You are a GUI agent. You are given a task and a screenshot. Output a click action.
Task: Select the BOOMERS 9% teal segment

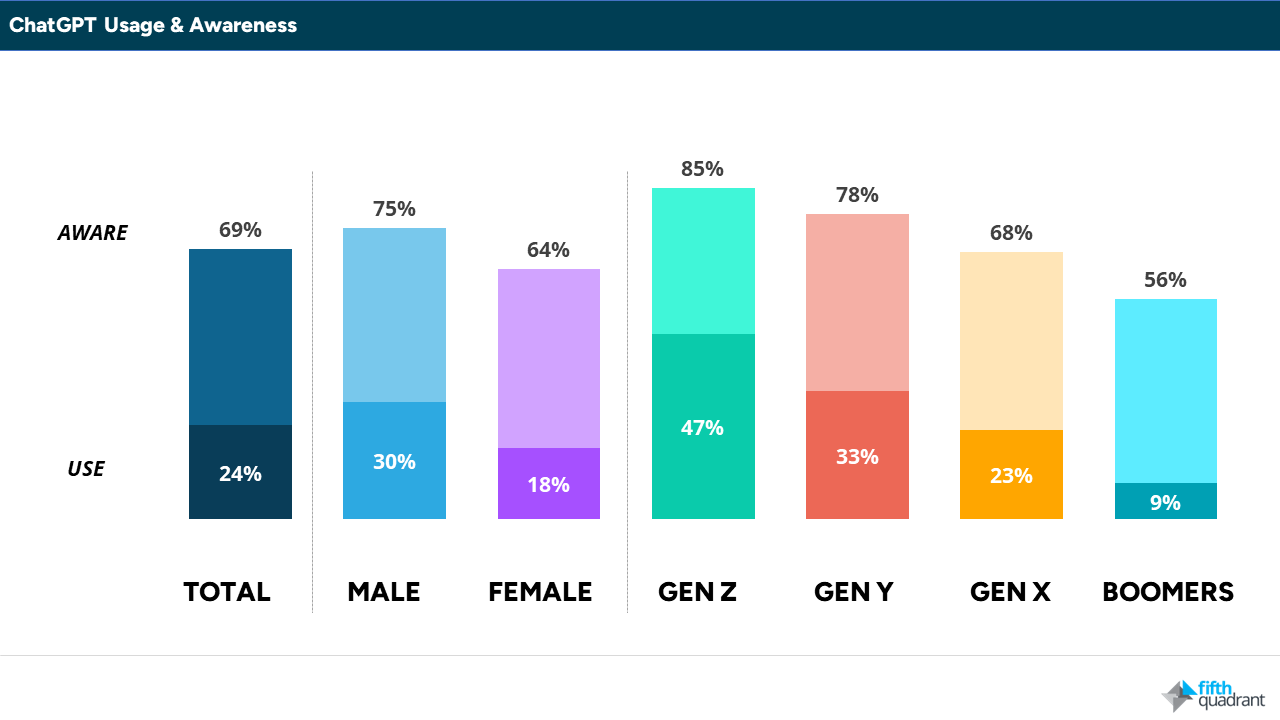coord(1166,501)
